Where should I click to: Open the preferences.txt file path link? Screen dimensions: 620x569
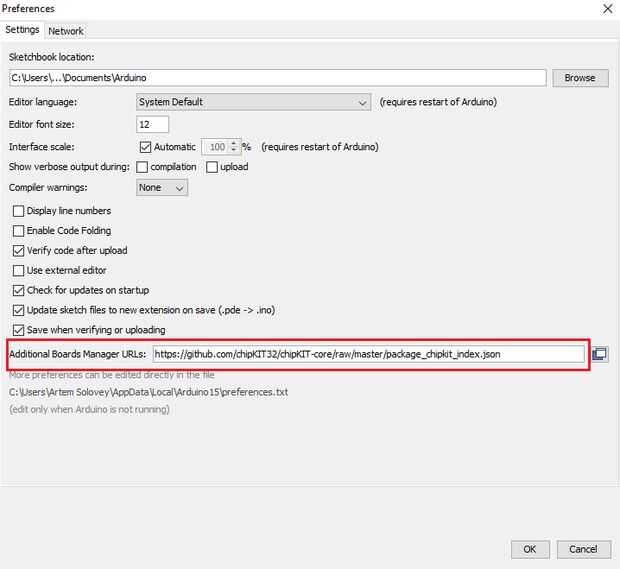point(148,392)
